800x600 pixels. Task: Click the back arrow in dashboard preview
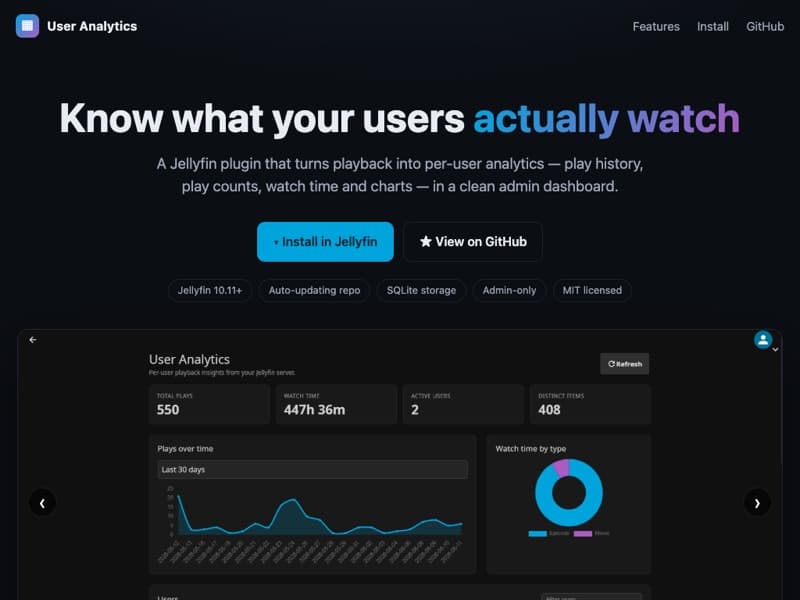tap(33, 340)
